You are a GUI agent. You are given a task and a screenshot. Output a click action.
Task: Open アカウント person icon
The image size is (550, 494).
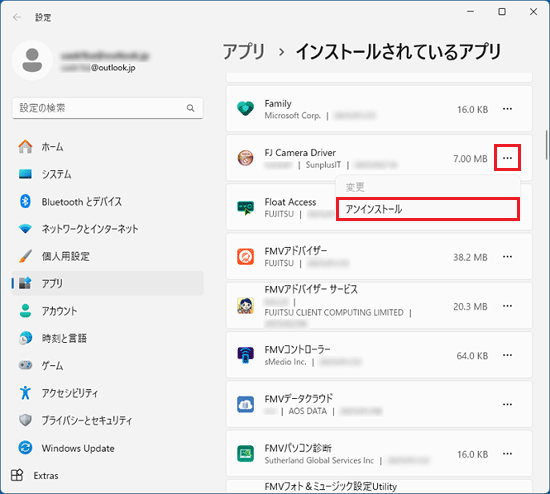25,311
